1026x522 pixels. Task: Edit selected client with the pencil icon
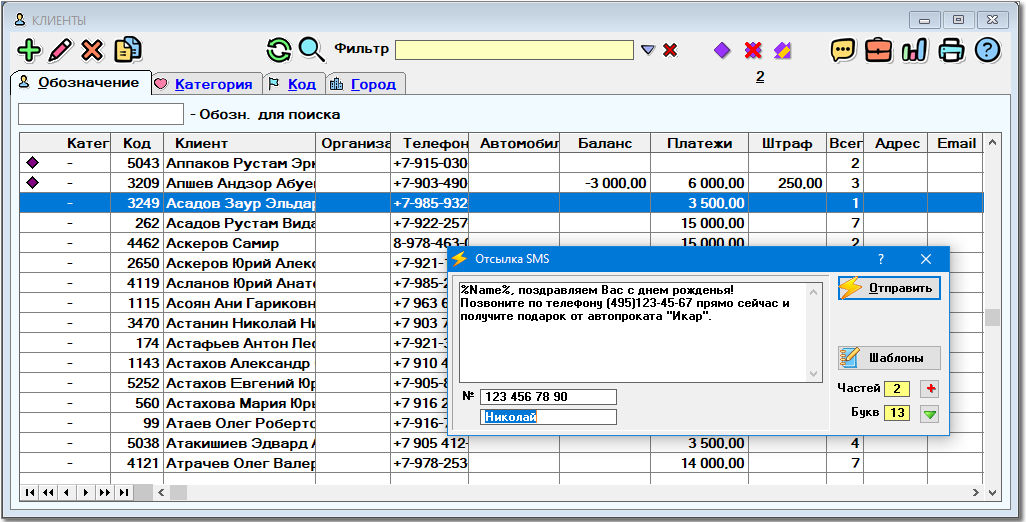(60, 50)
